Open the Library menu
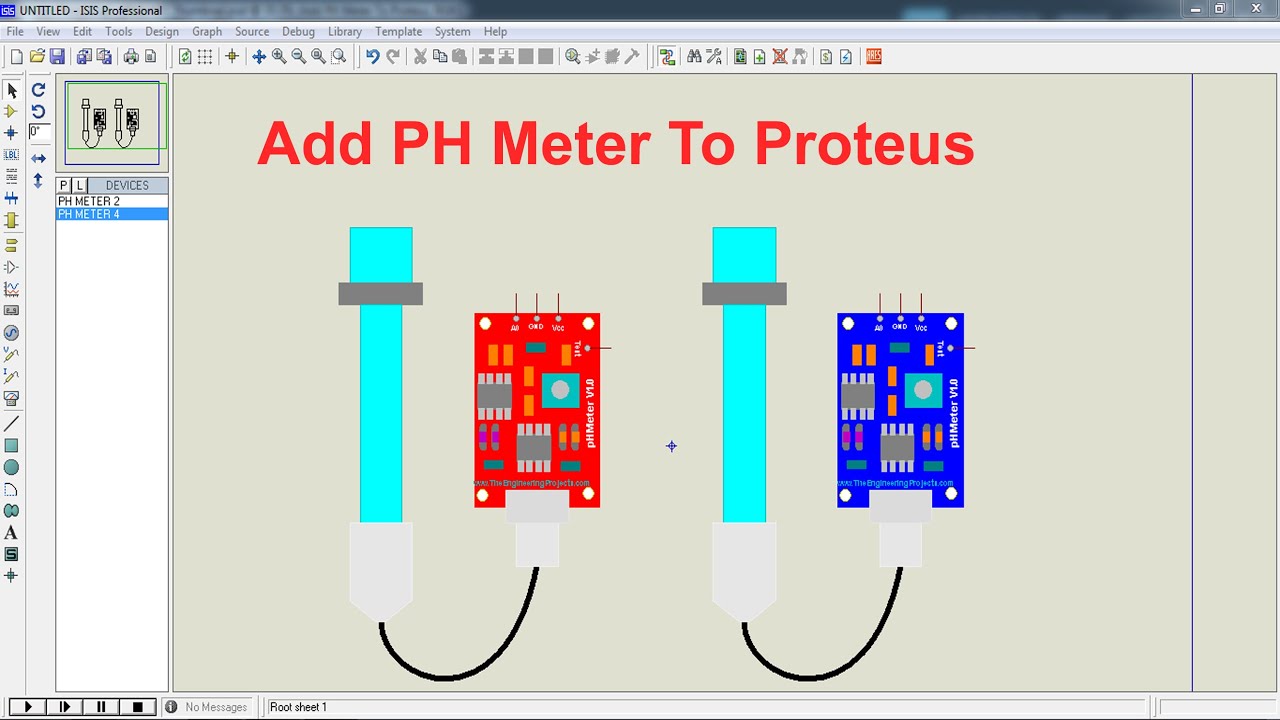Viewport: 1280px width, 720px height. click(345, 31)
